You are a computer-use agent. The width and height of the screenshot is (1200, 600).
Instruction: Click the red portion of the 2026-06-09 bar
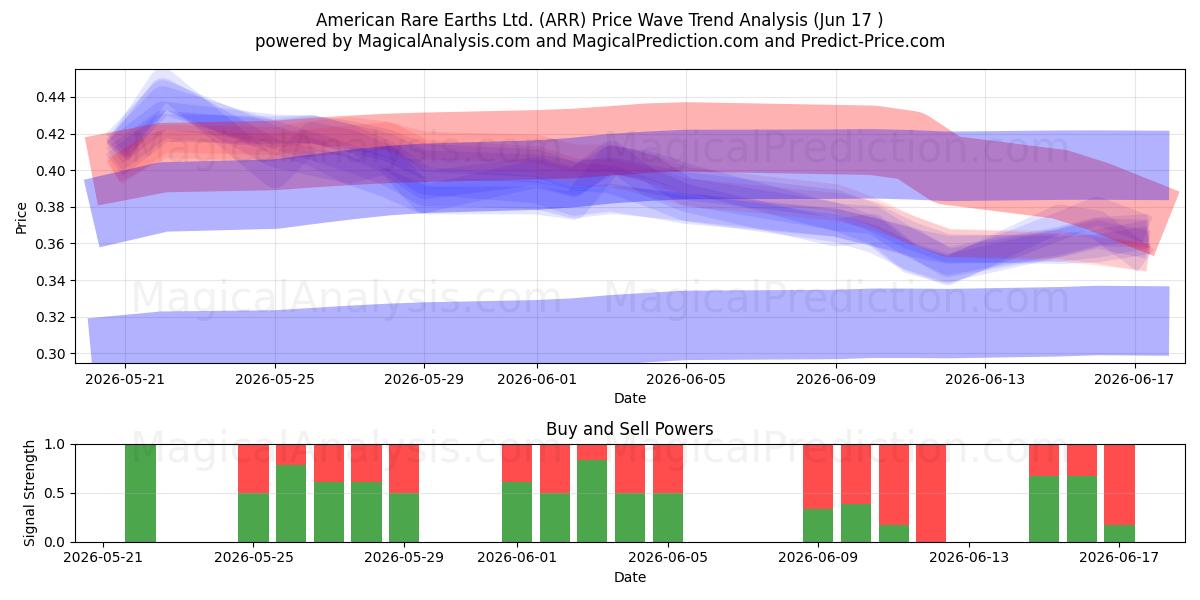pos(818,477)
